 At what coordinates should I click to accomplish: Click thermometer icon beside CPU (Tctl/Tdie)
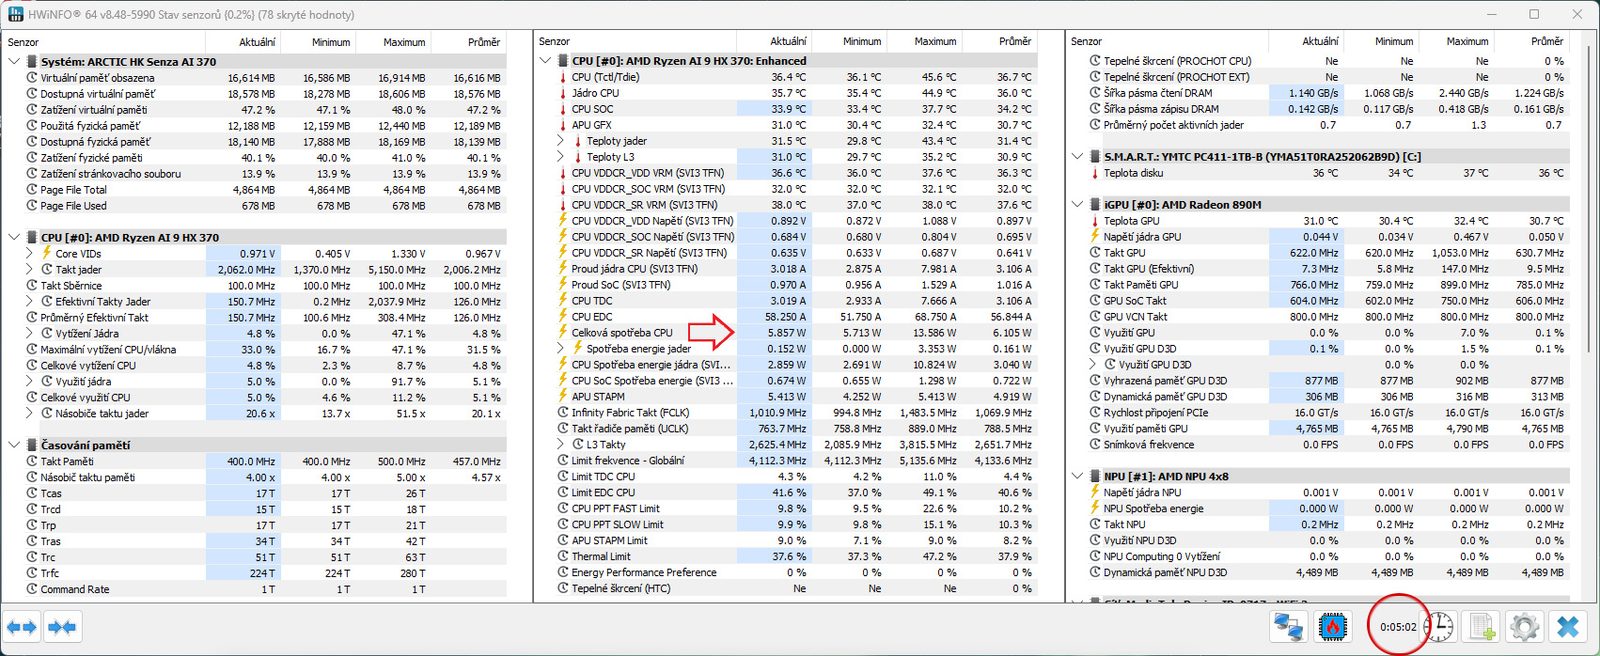pyautogui.click(x=563, y=77)
